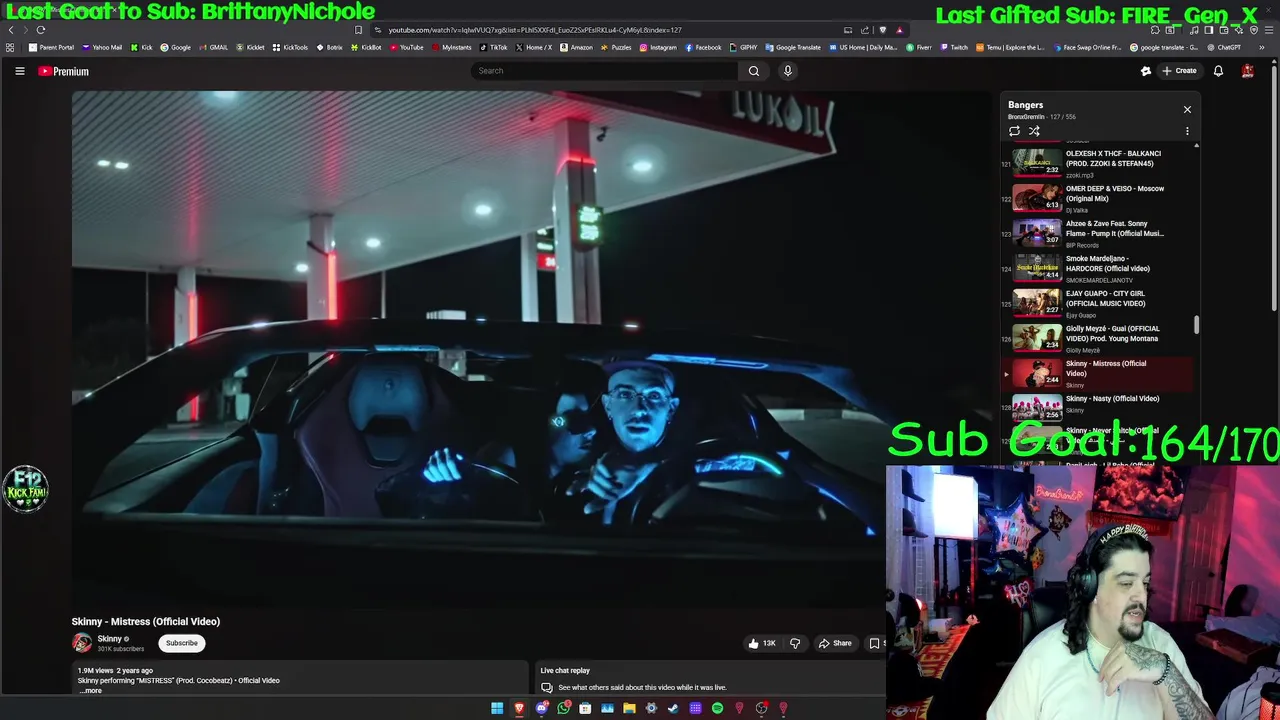Image resolution: width=1280 pixels, height=720 pixels.
Task: Open Instagram bookmark
Action: 658,47
